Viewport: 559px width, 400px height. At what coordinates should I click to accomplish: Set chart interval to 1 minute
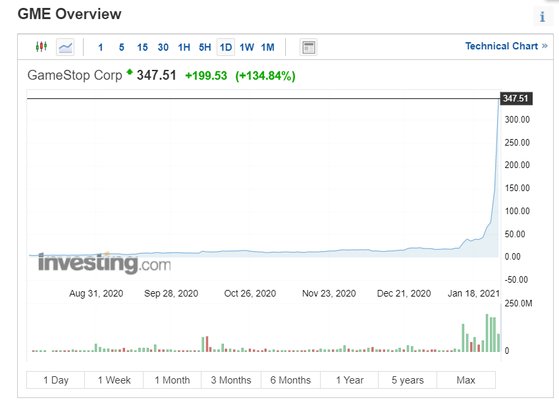(x=101, y=47)
